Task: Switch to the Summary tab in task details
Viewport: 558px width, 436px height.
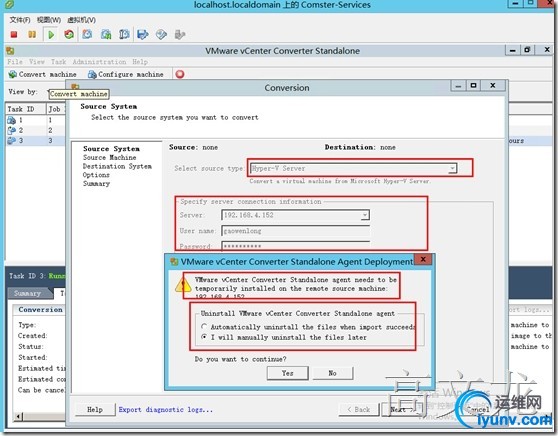Action: tap(28, 293)
